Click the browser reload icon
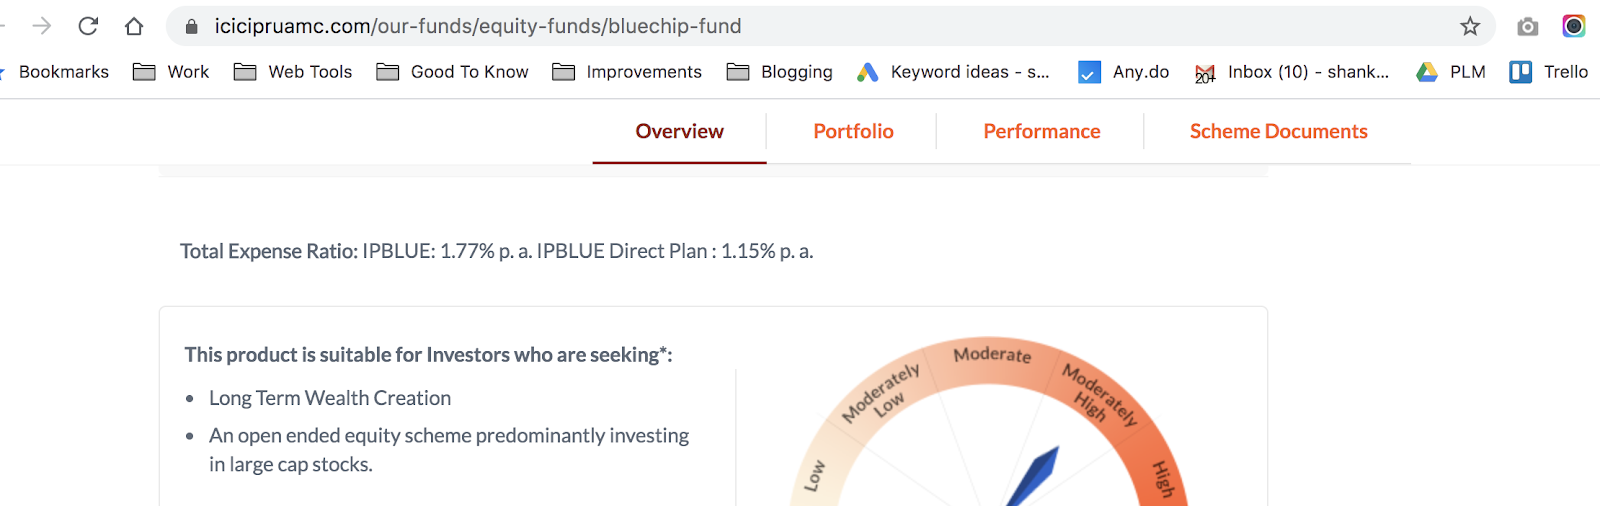This screenshot has width=1600, height=506. pos(88,26)
